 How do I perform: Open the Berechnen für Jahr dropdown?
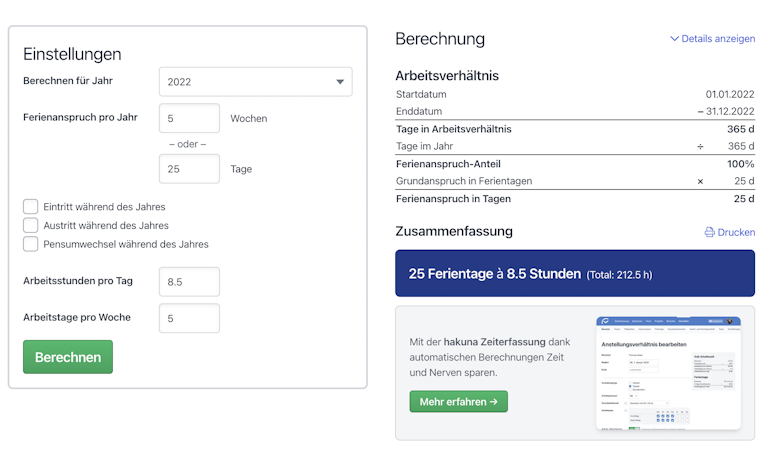pyautogui.click(x=255, y=82)
